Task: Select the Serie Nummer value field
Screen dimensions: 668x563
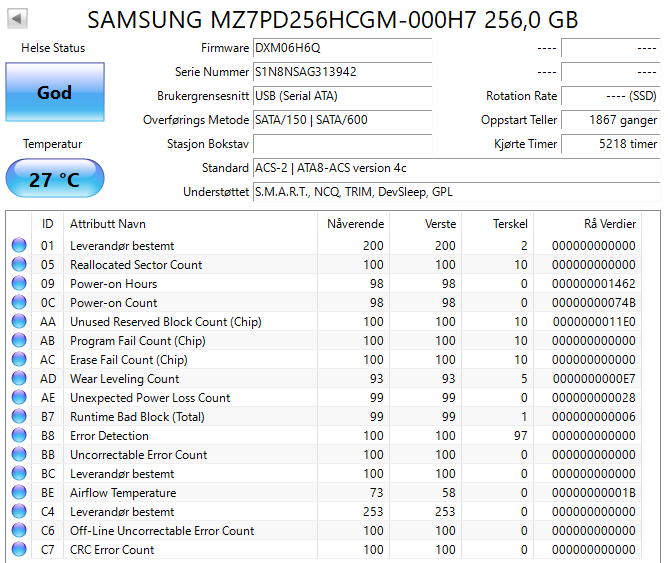Action: [x=341, y=72]
